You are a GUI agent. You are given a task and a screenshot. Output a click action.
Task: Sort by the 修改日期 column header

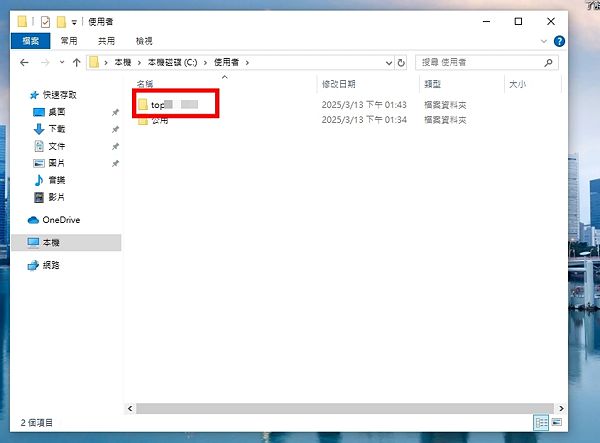pos(338,85)
